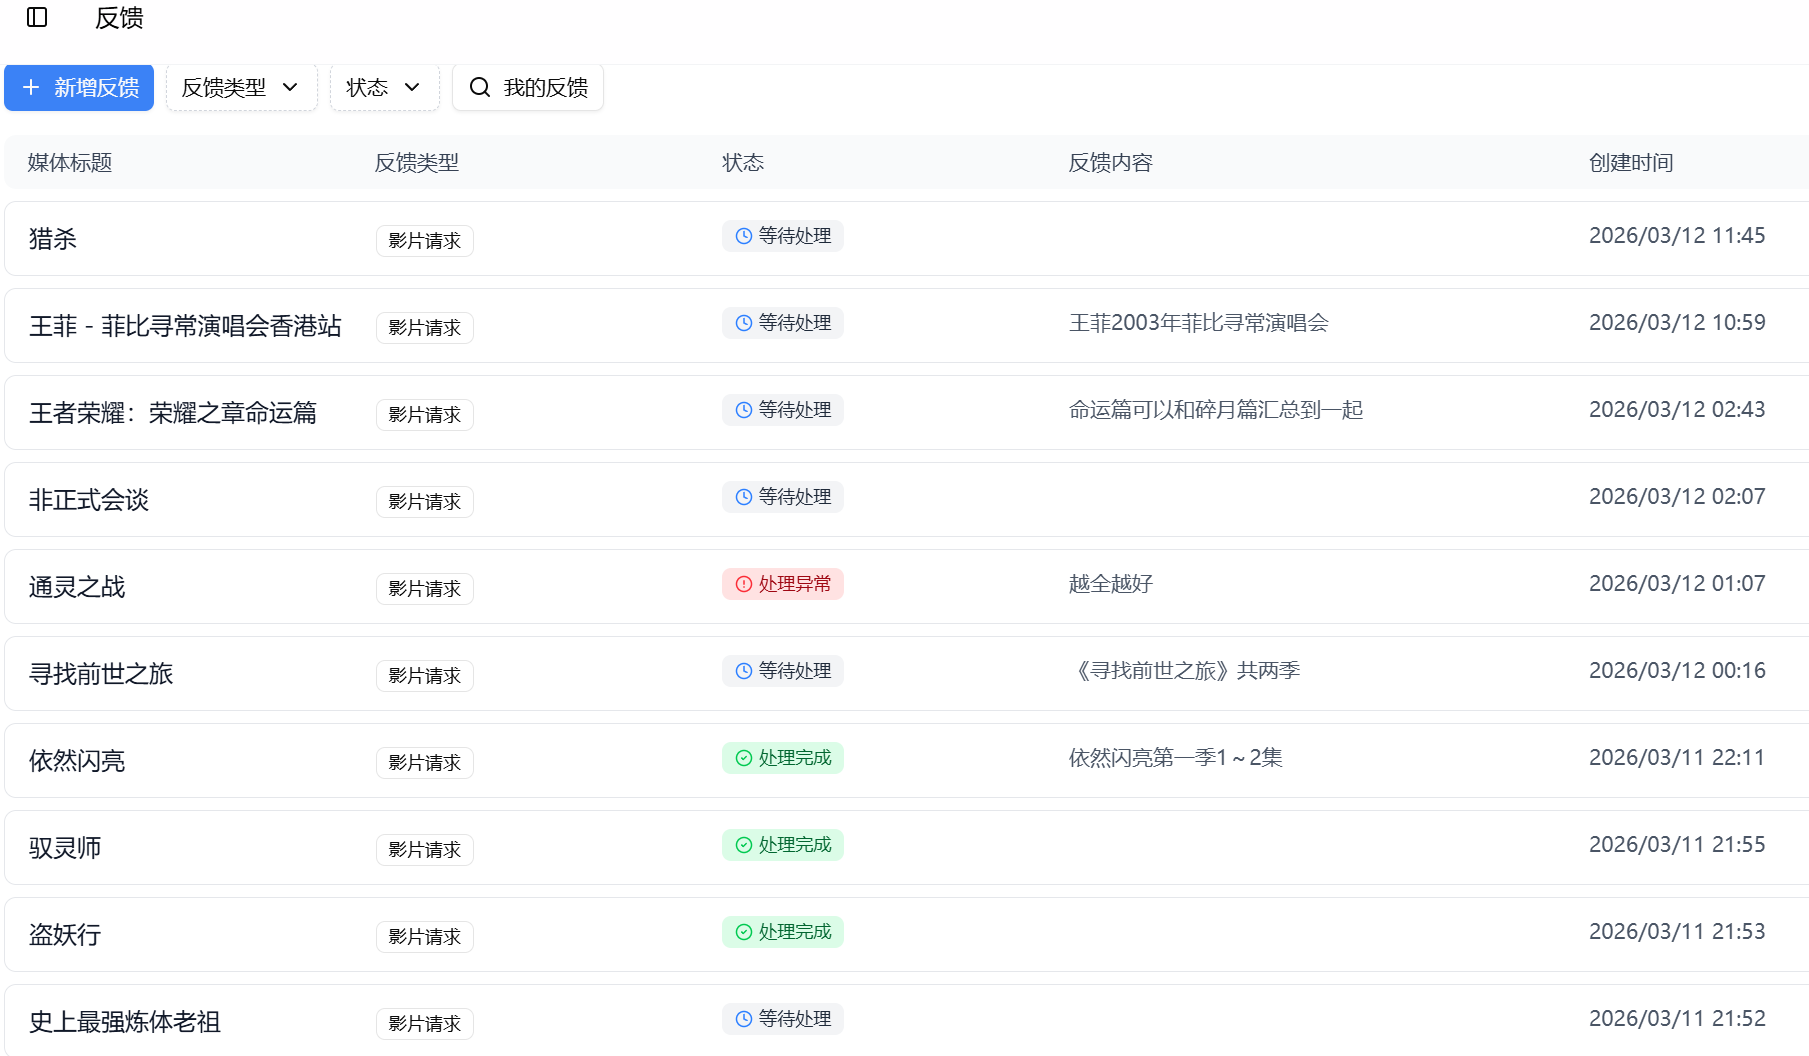Open the 王菲 - 菲比寻常演唱会香港站 entry
The image size is (1809, 1056).
(185, 326)
